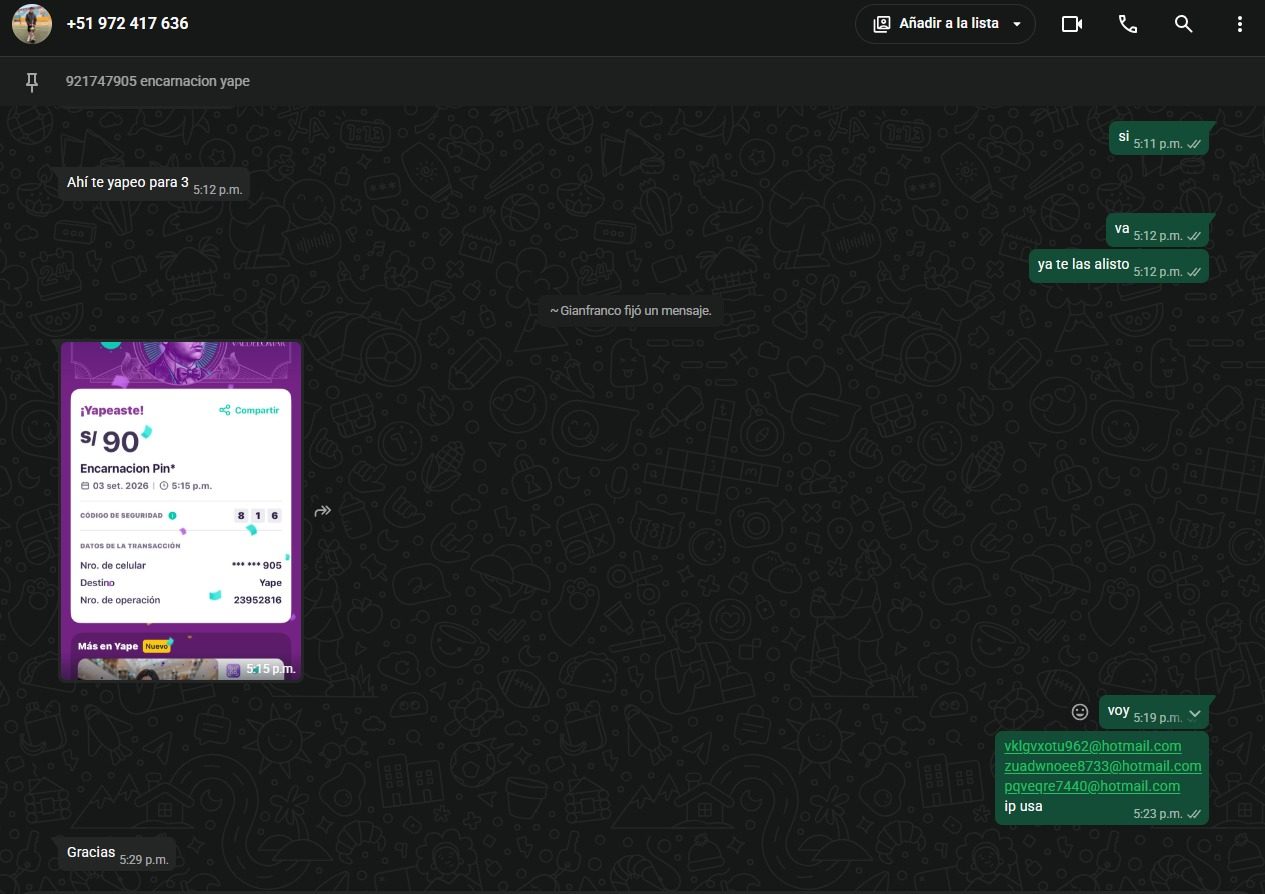The image size is (1265, 894).
Task: Select the "ya te las alisto" message
Action: click(1118, 266)
